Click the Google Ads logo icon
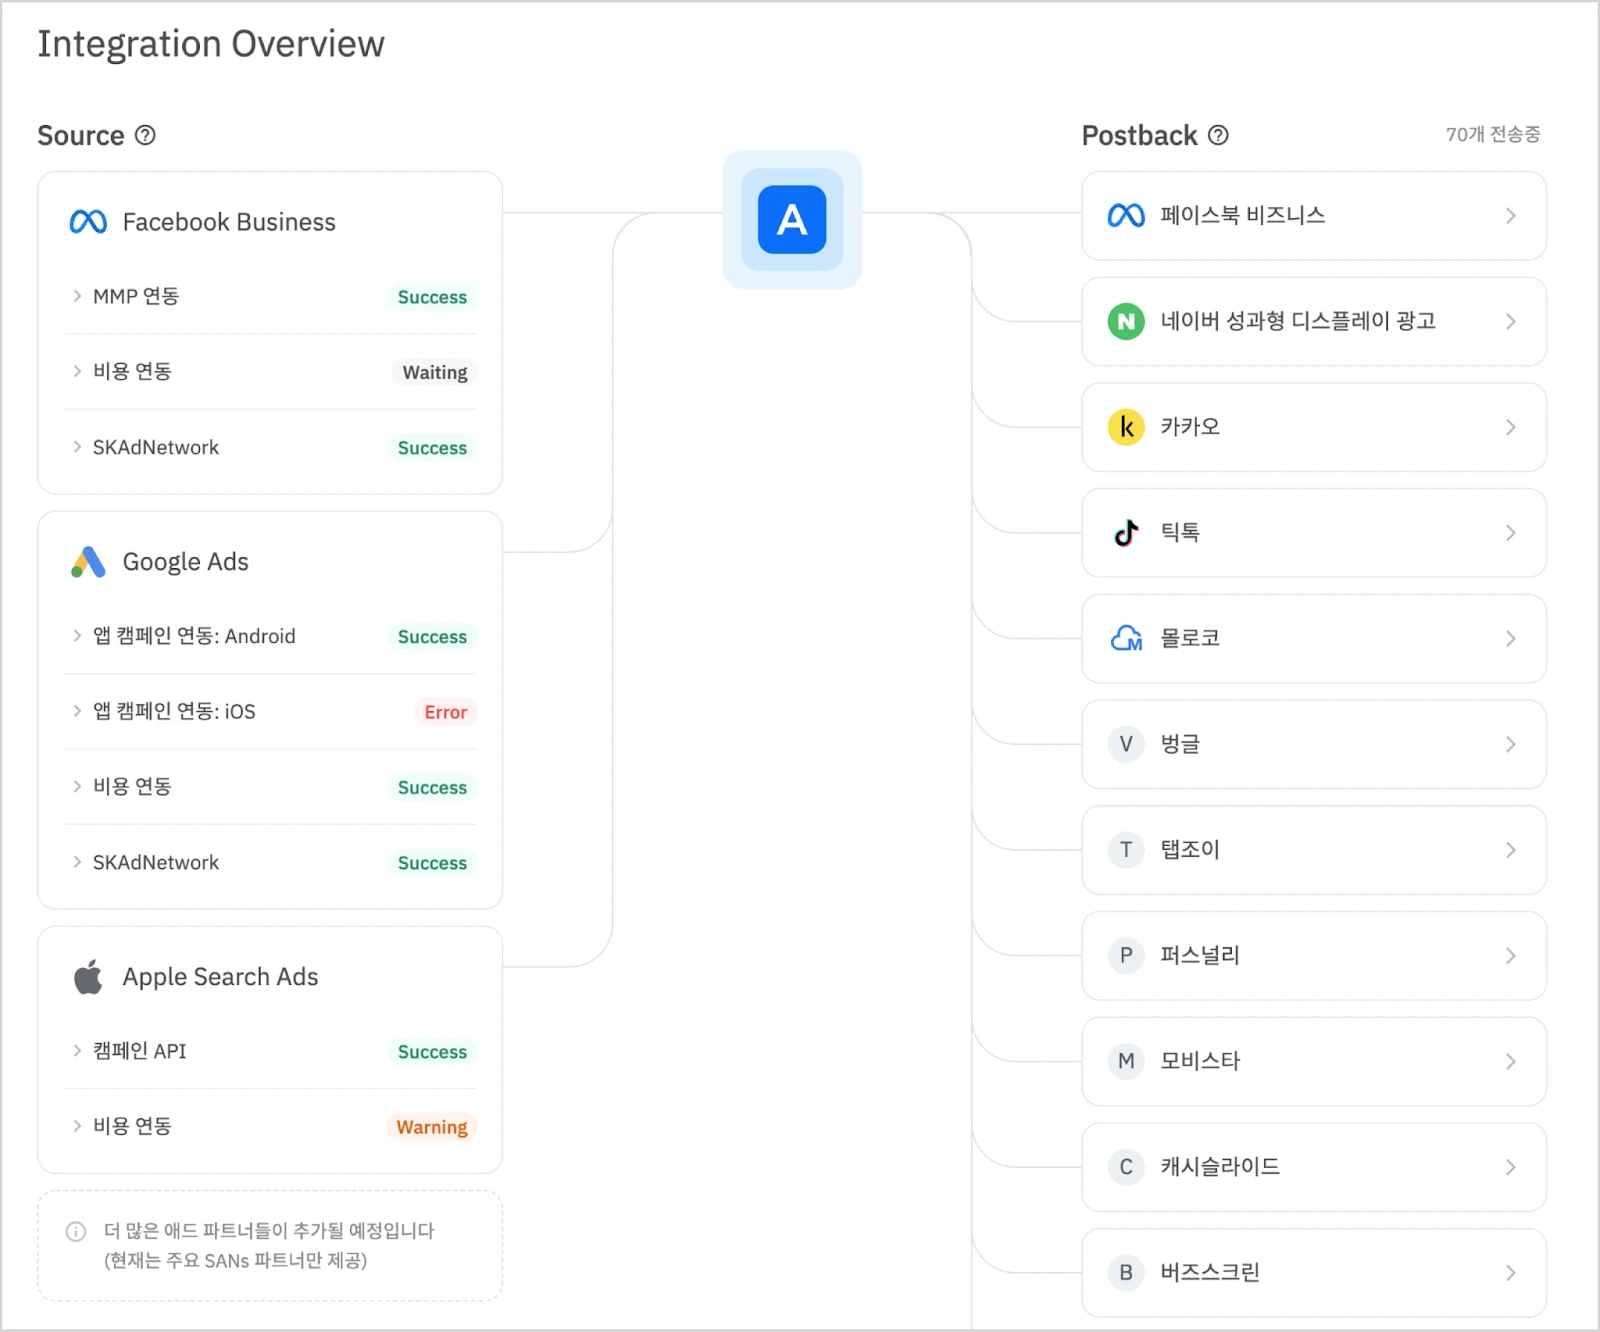The image size is (1600, 1332). pyautogui.click(x=88, y=562)
